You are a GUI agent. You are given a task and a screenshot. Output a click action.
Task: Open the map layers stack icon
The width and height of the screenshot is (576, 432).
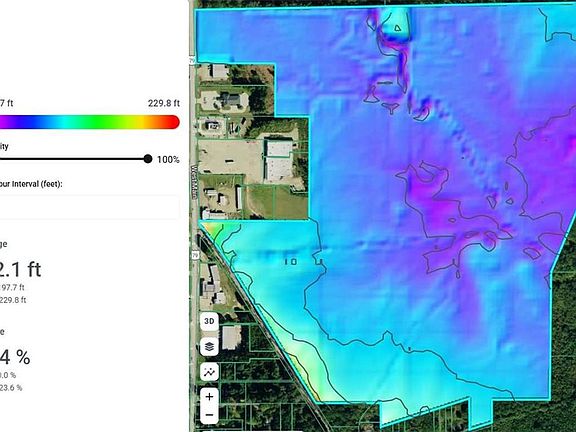point(209,346)
